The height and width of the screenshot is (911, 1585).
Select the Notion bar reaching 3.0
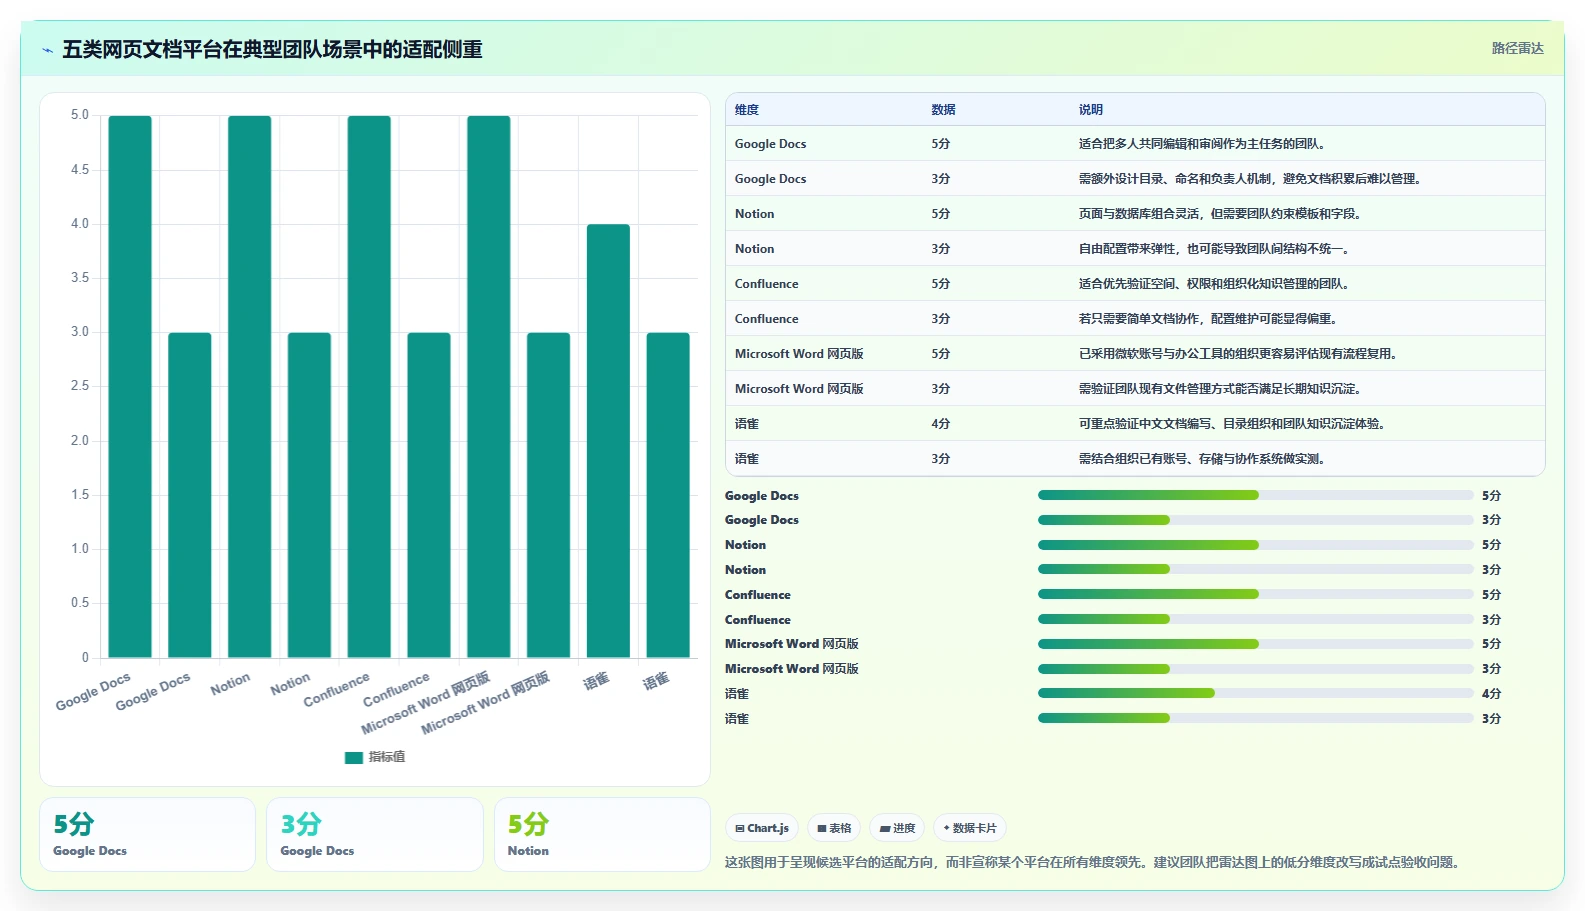click(309, 495)
